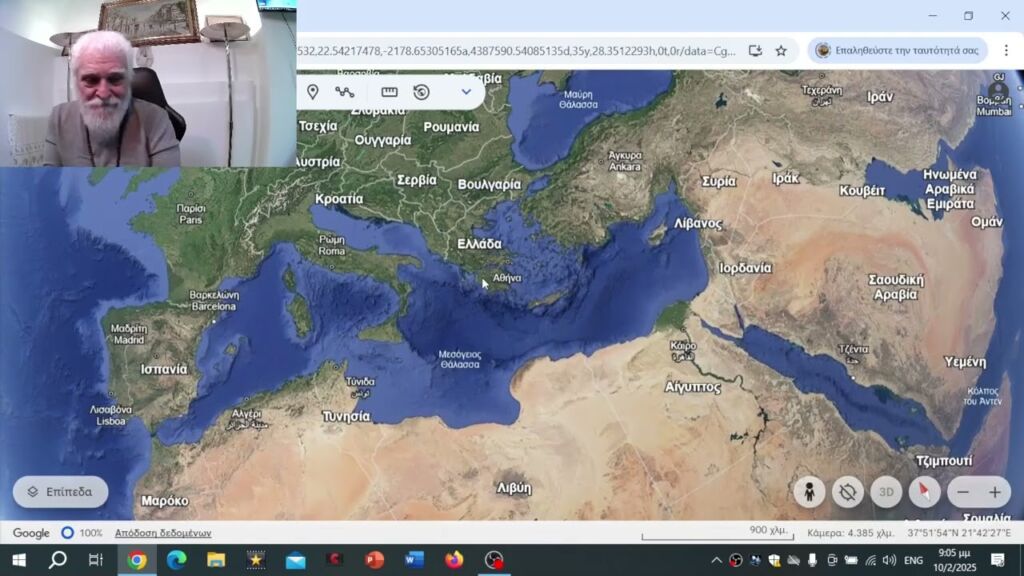Open the Google account avatar on the map
The height and width of the screenshot is (576, 1024).
[x=997, y=91]
